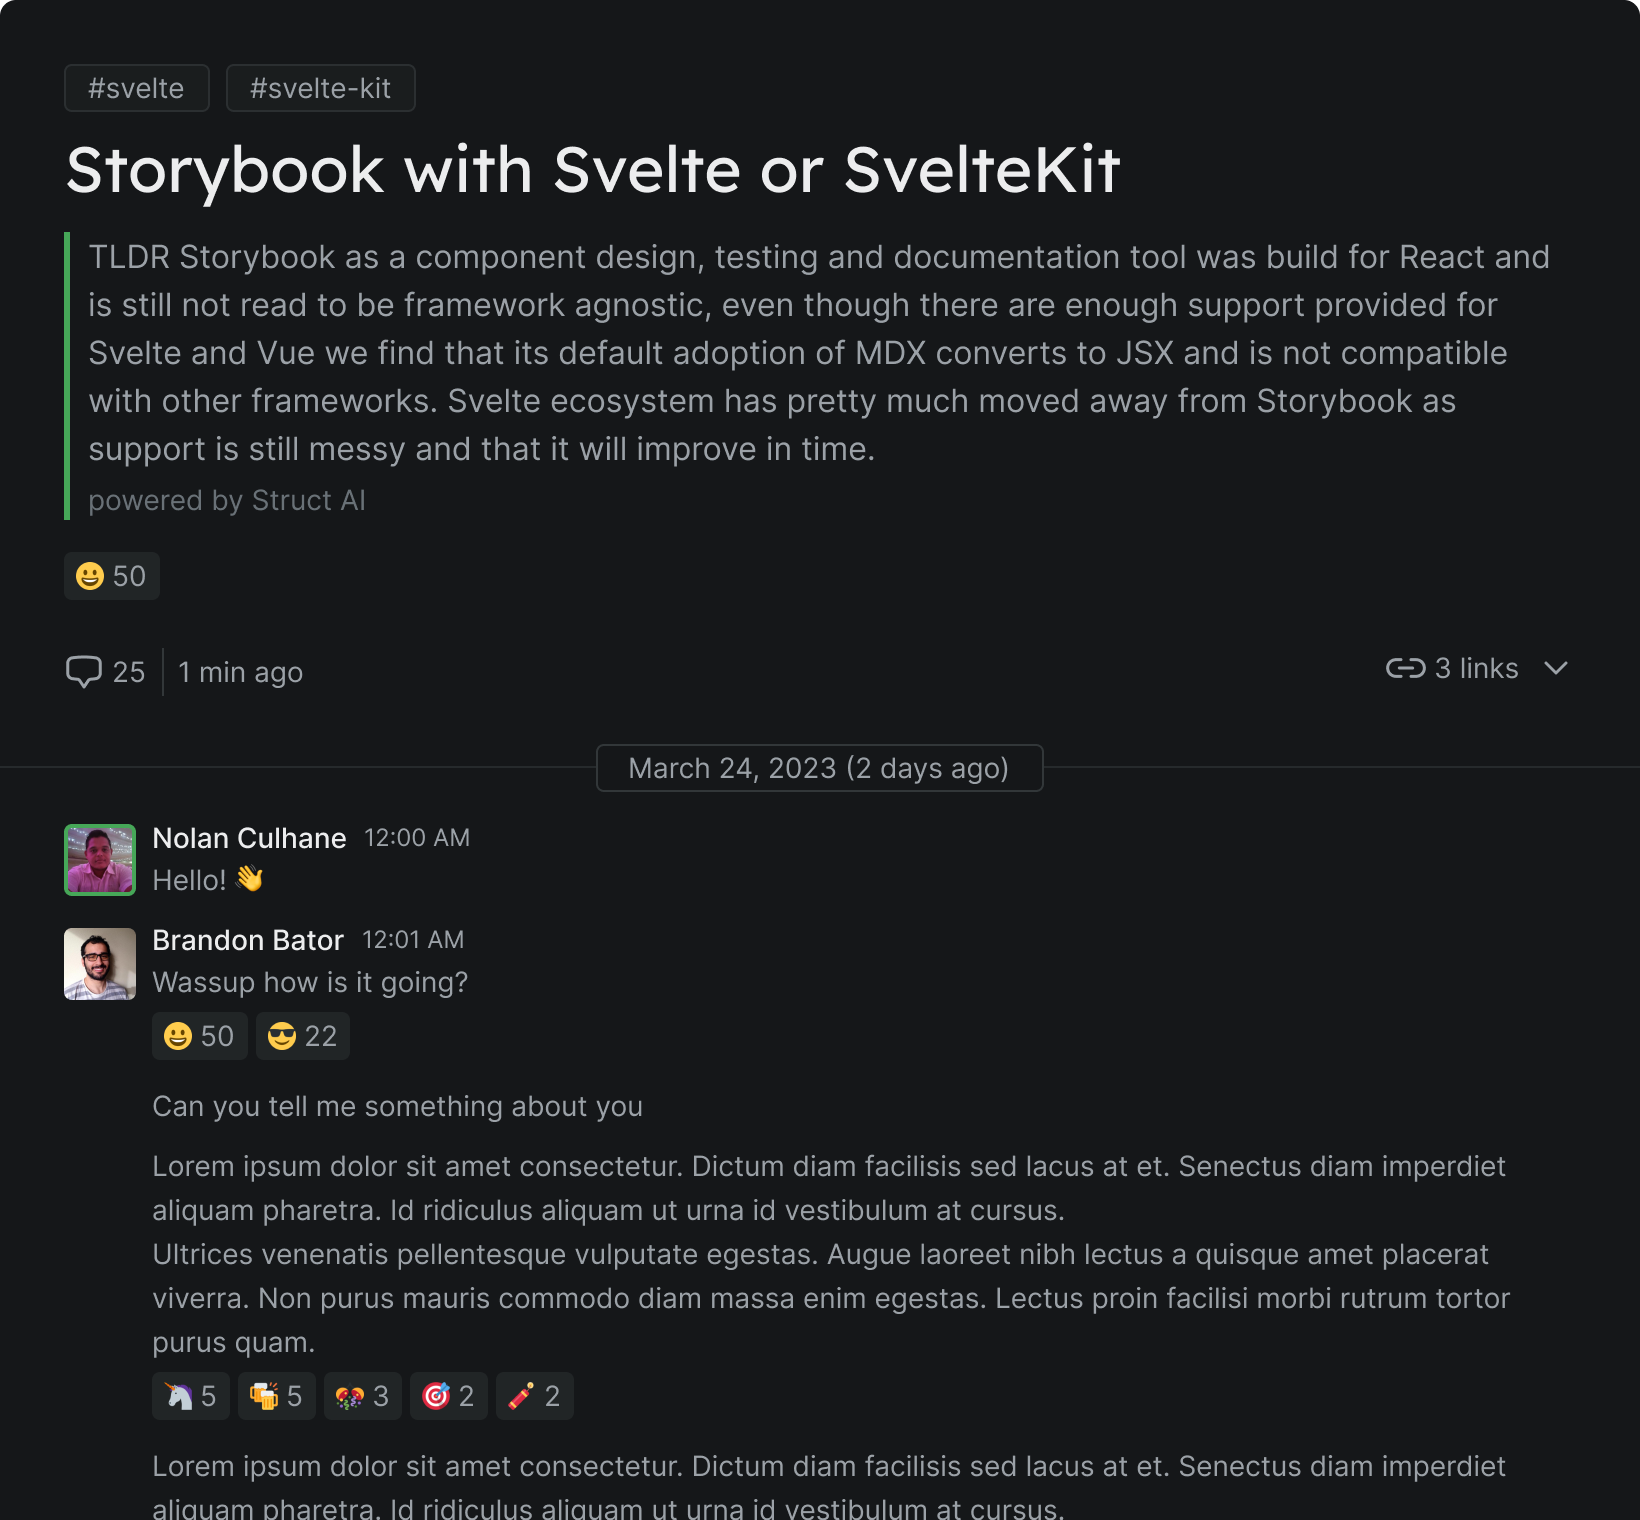Toggle your smiley reaction below the summary
This screenshot has height=1520, width=1640.
pyautogui.click(x=111, y=575)
